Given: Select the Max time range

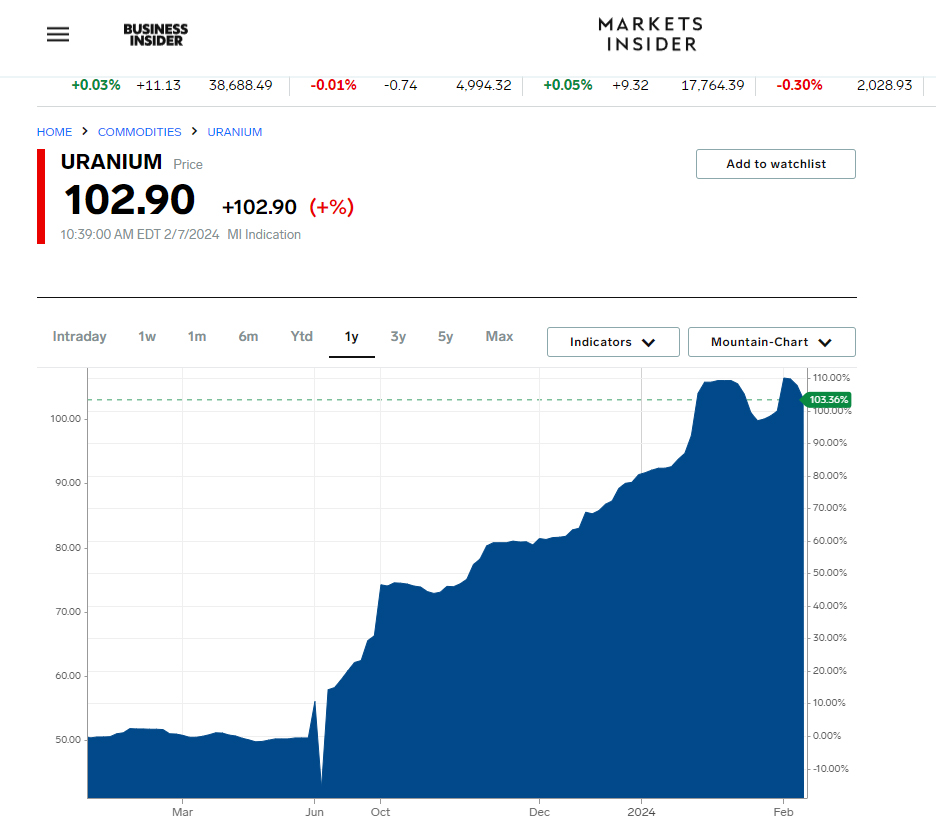Looking at the screenshot, I should click(x=499, y=336).
